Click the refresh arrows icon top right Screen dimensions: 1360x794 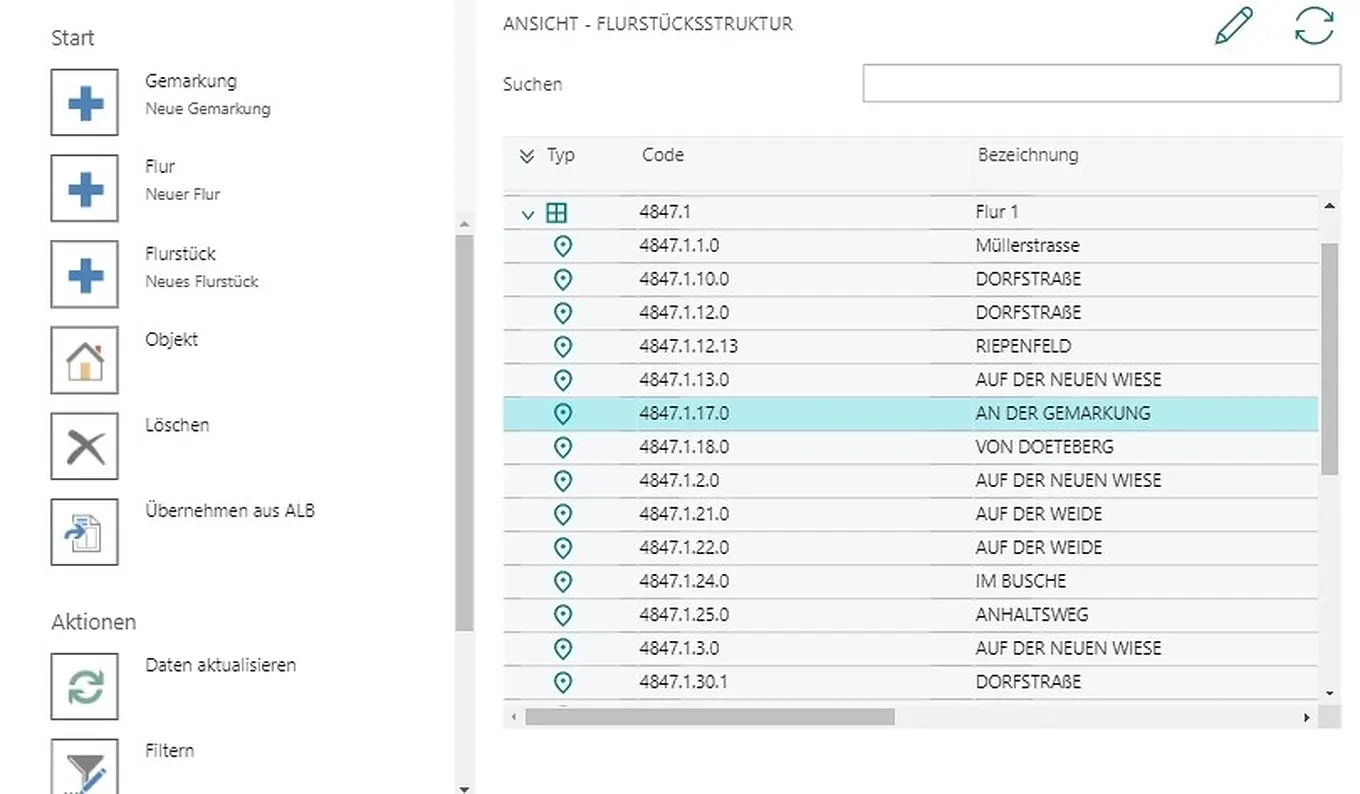click(x=1314, y=26)
